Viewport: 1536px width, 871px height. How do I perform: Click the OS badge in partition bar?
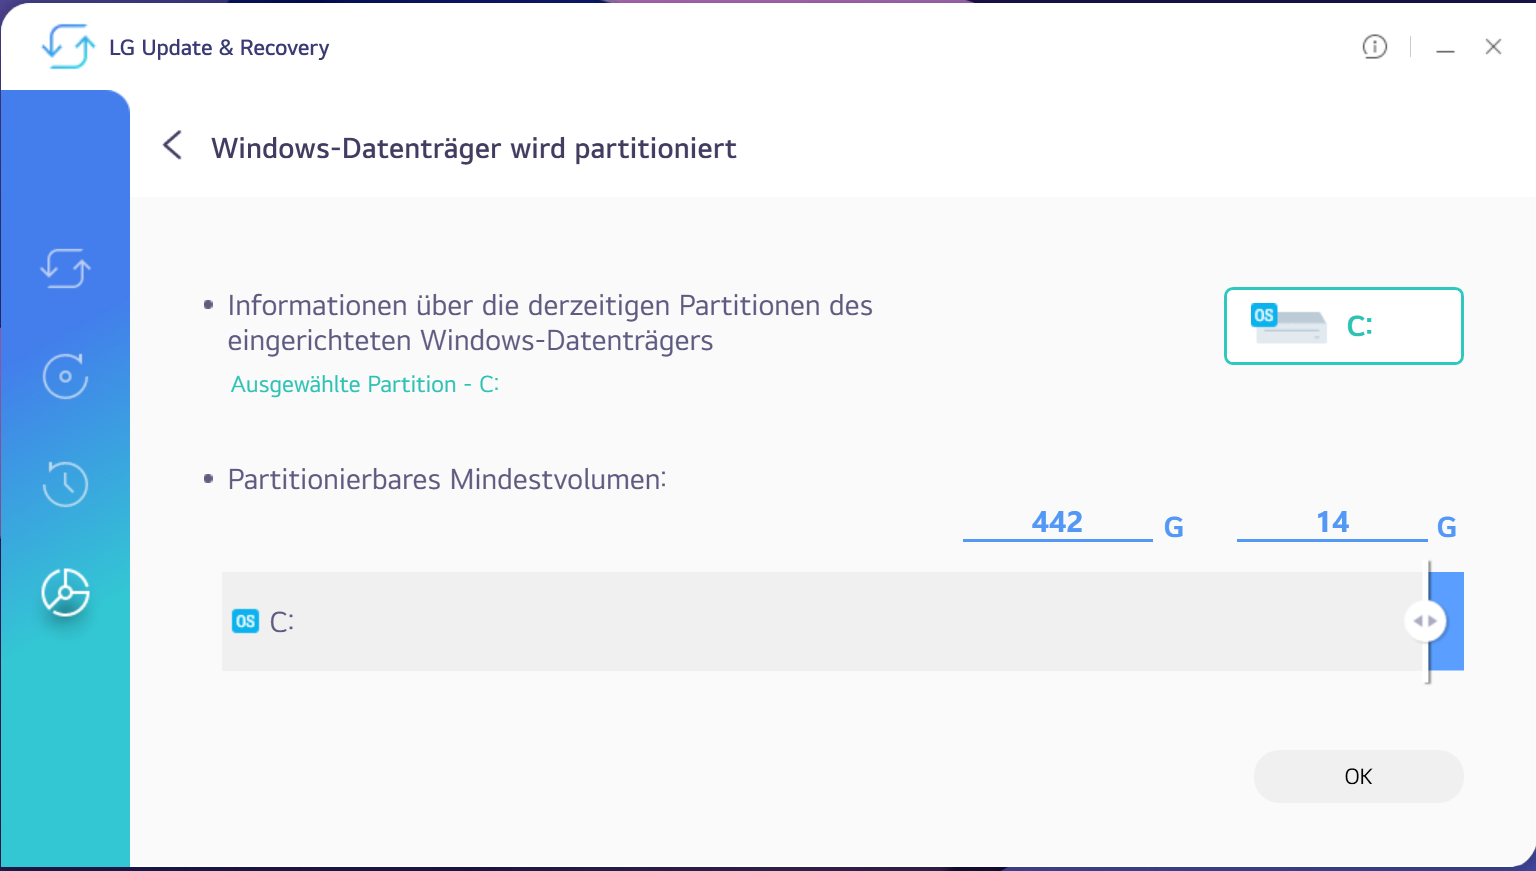coord(245,621)
